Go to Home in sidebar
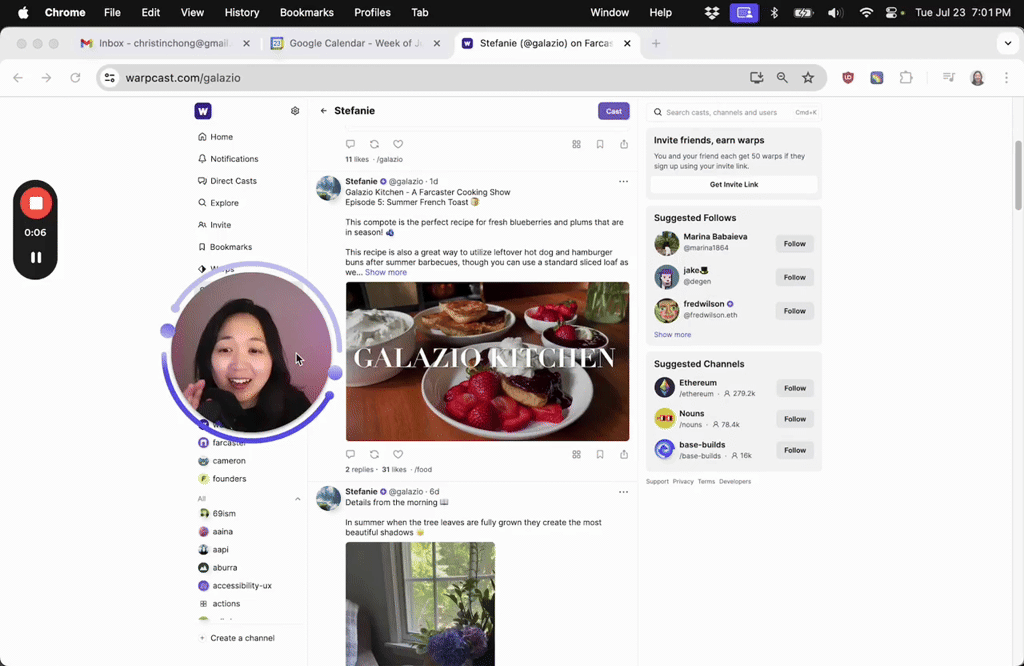The width and height of the screenshot is (1024, 666). (x=216, y=136)
